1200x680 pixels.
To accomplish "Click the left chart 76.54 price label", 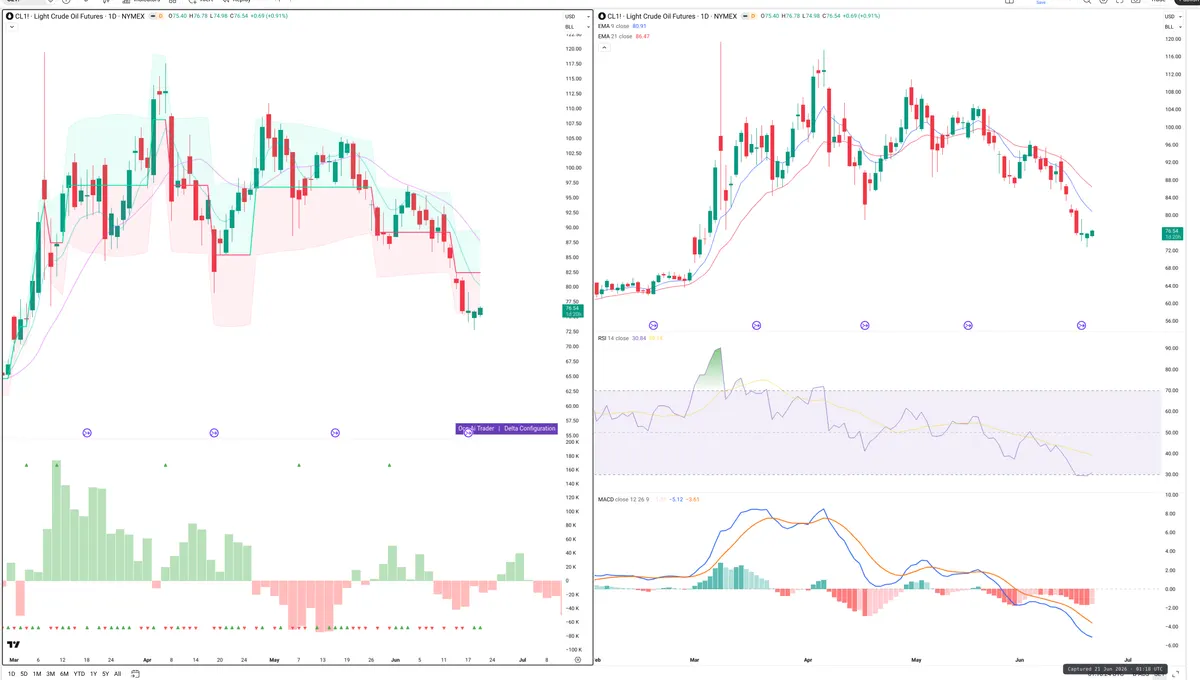I will (x=571, y=310).
